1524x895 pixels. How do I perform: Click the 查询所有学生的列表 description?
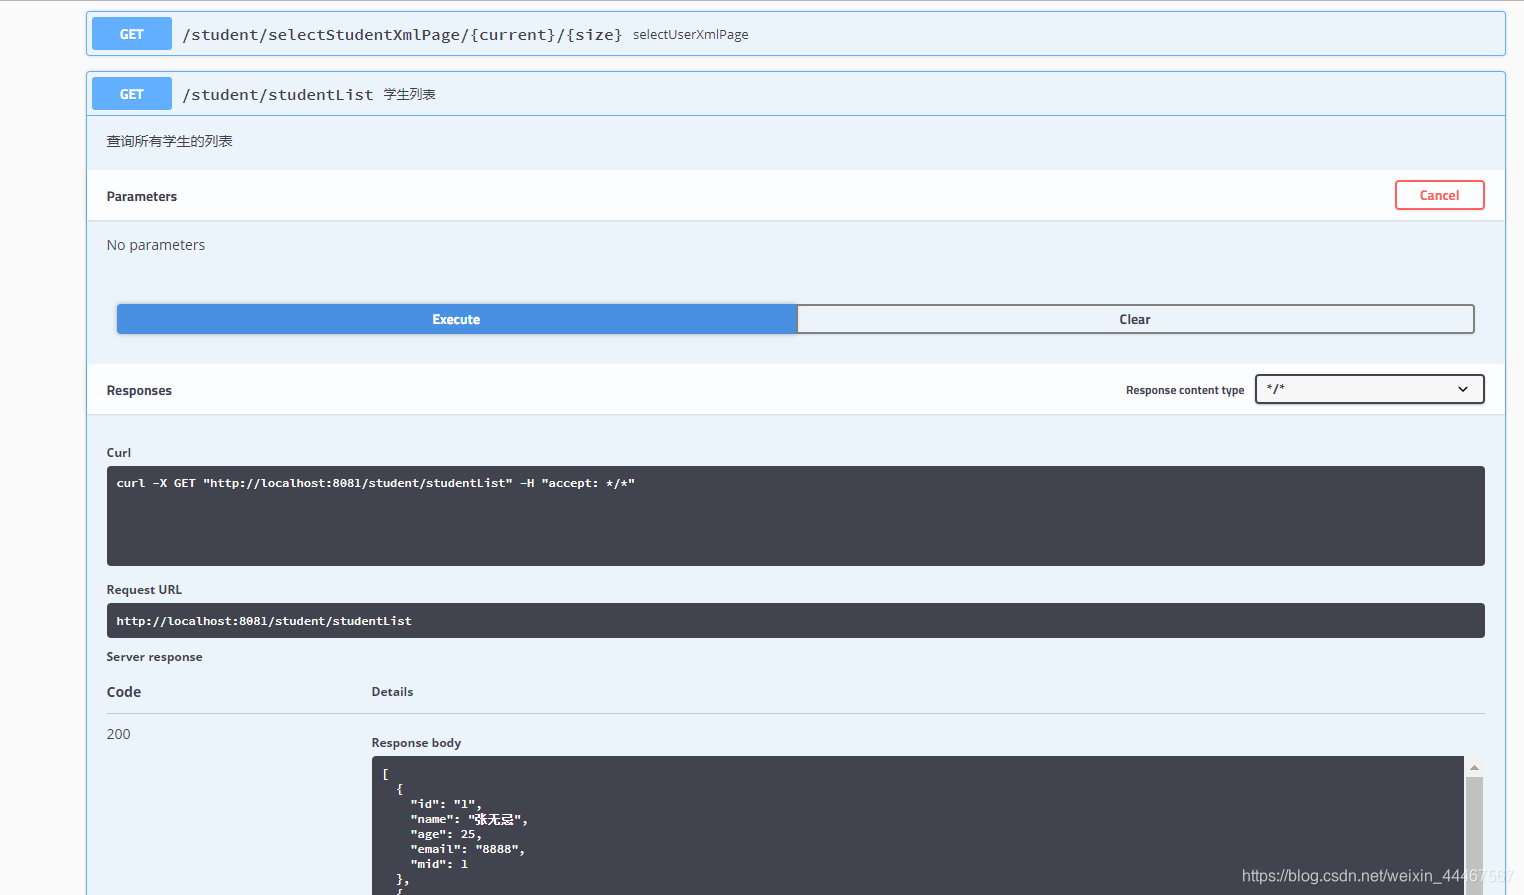pos(170,141)
